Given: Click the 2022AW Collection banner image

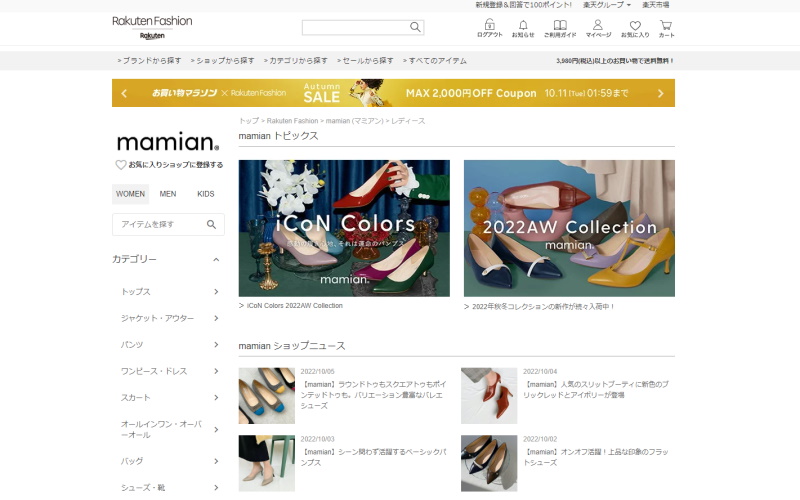Looking at the screenshot, I should click(569, 228).
